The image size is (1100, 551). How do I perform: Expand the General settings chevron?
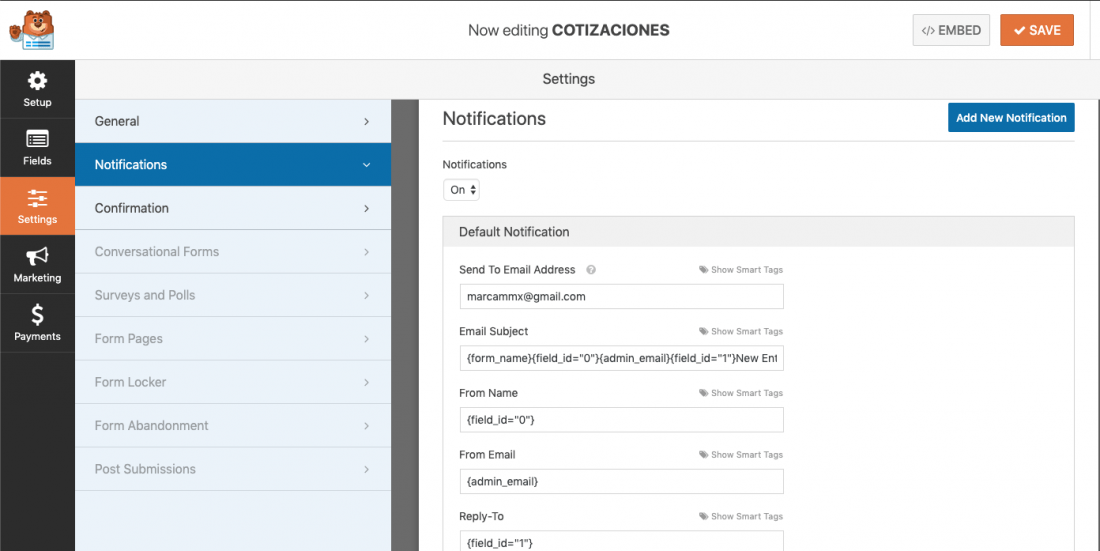366,121
